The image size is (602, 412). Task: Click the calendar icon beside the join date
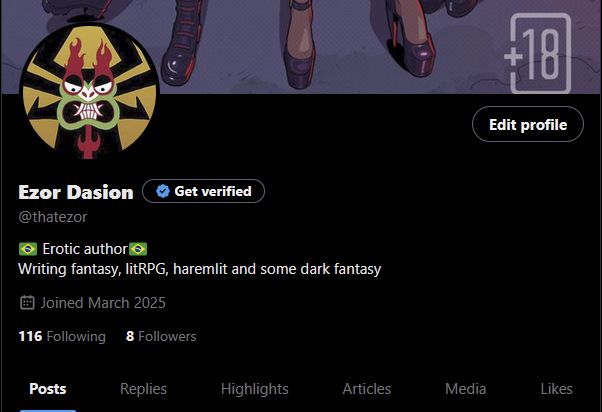(x=27, y=303)
